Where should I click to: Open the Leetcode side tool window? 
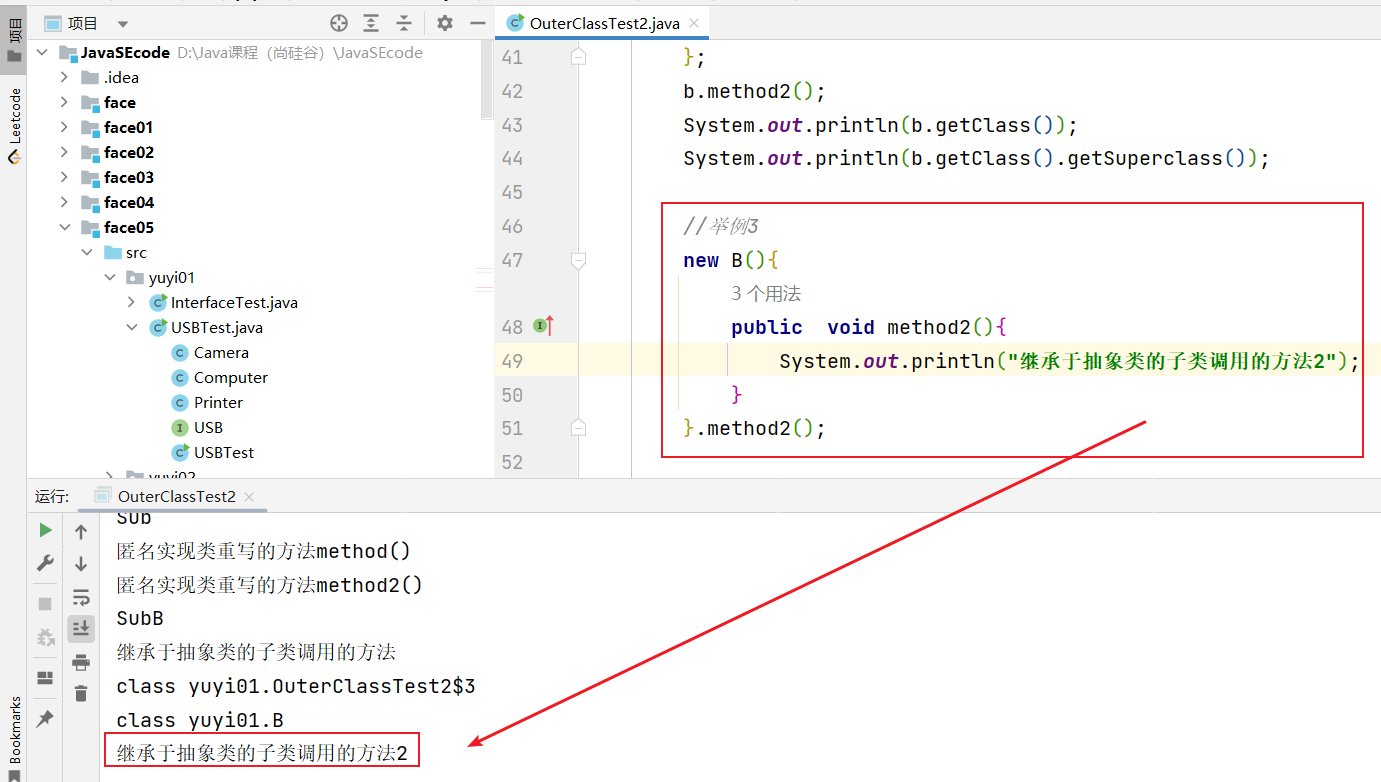pos(13,124)
